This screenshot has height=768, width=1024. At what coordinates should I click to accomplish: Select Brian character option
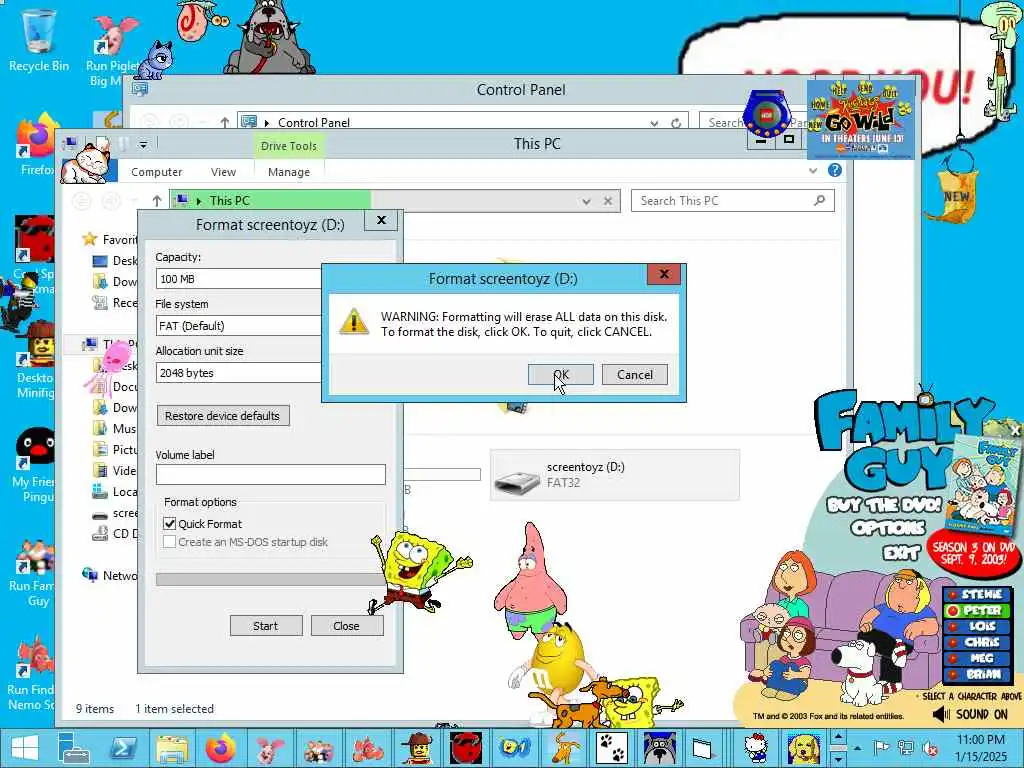(x=977, y=674)
